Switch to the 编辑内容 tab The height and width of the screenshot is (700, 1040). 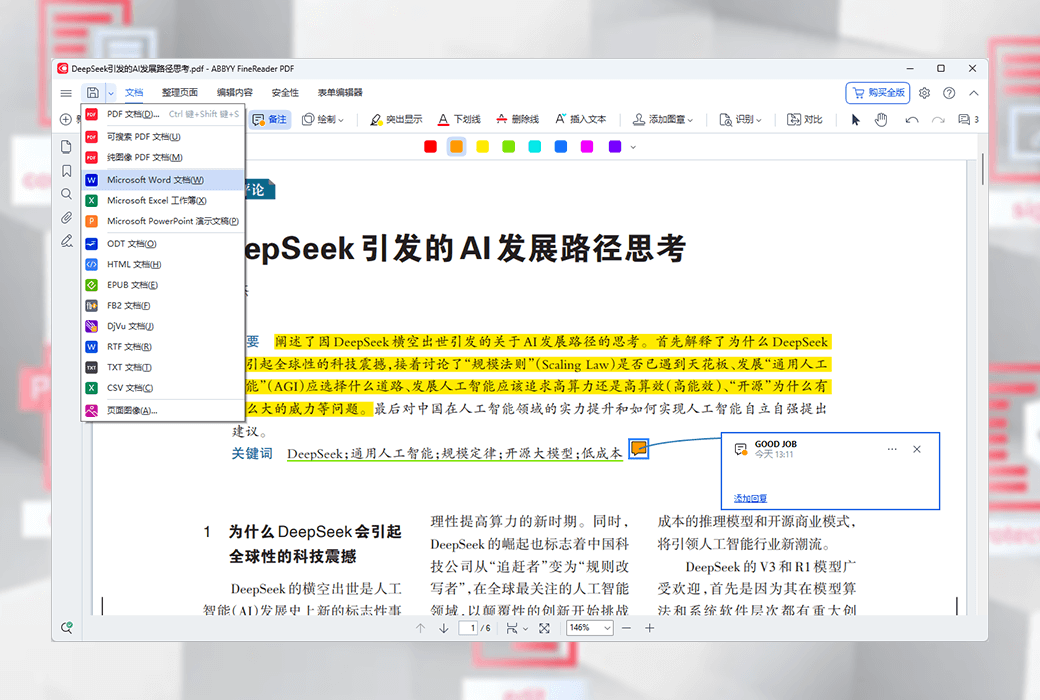click(235, 93)
